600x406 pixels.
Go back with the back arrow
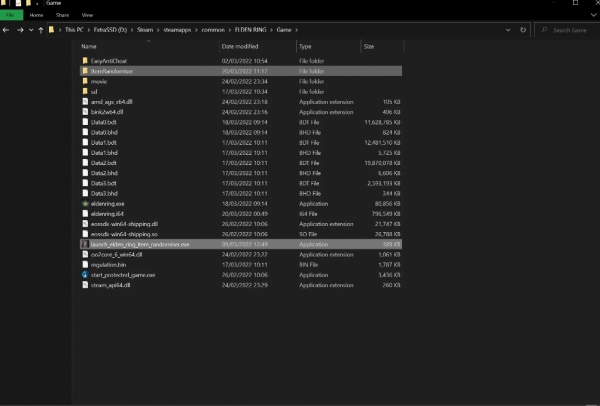[6, 30]
